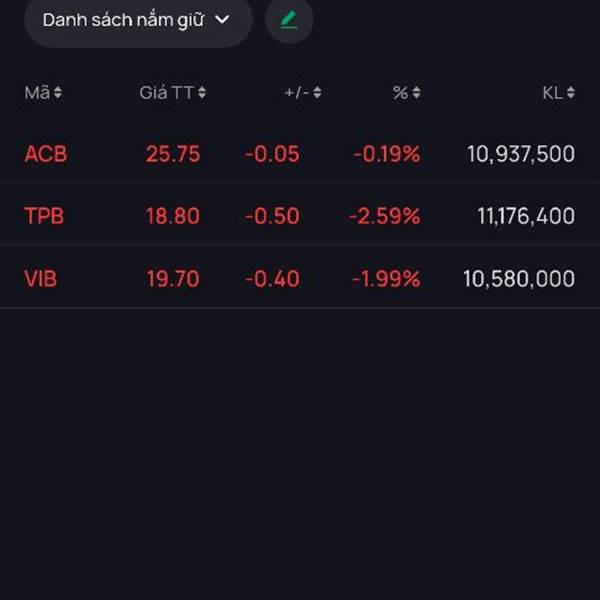600x600 pixels.
Task: Sort by +/- column arrows
Action: pyautogui.click(x=317, y=93)
